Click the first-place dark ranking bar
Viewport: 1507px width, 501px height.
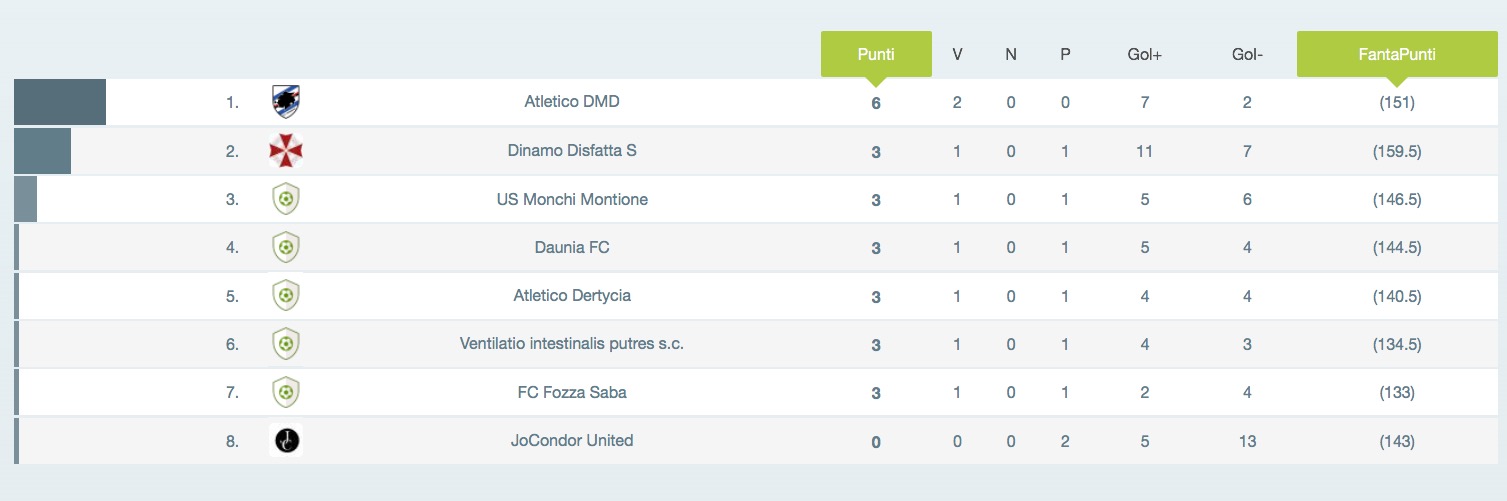[60, 102]
